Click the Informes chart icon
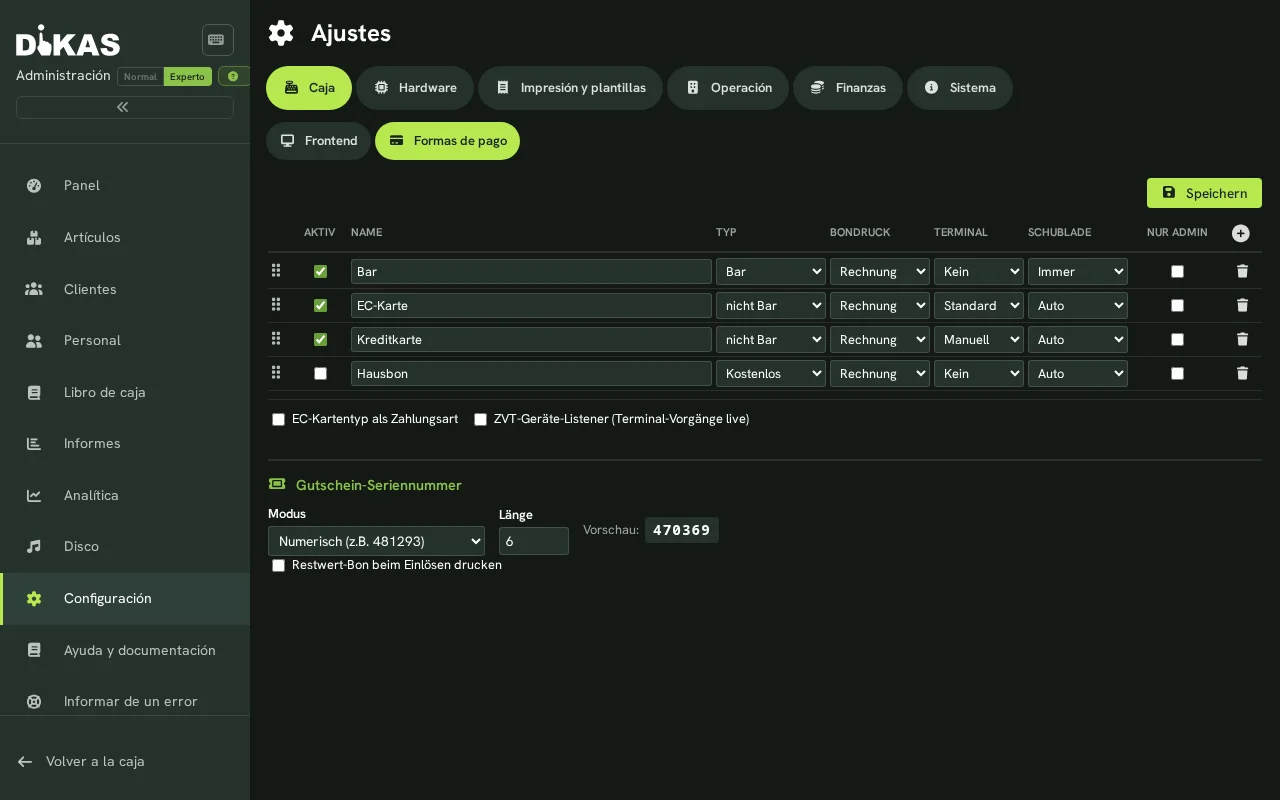The image size is (1280, 800). 34,443
